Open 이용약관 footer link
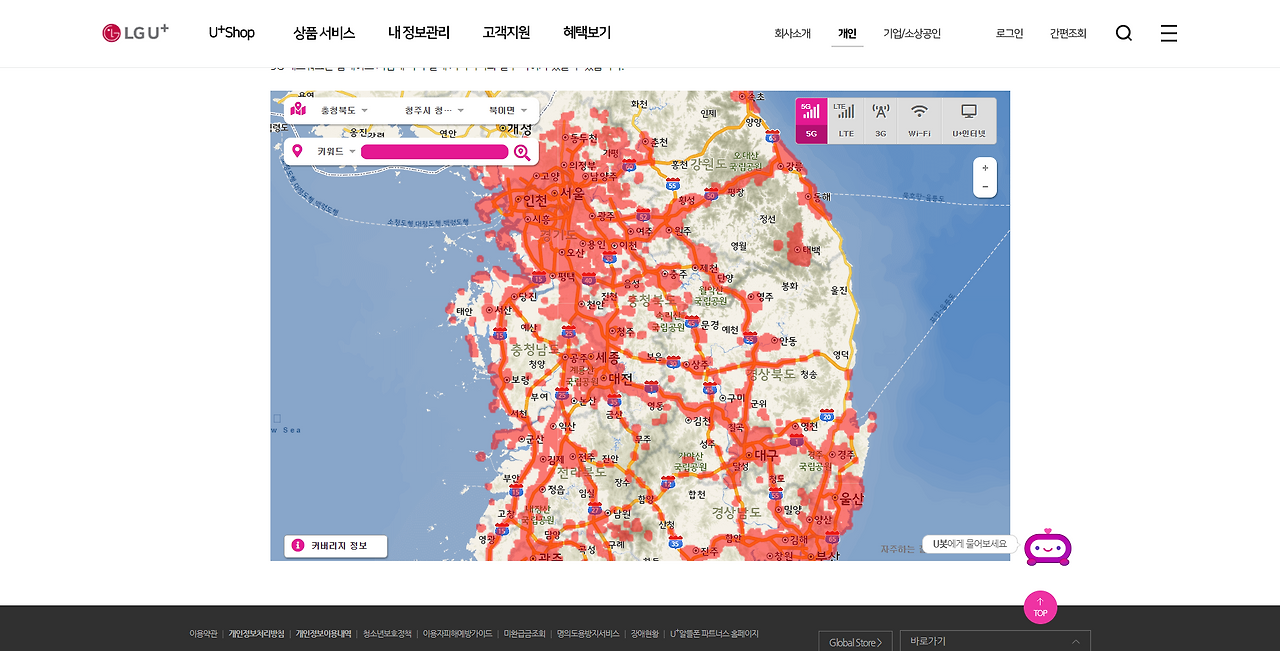The height and width of the screenshot is (651, 1280). [x=203, y=634]
